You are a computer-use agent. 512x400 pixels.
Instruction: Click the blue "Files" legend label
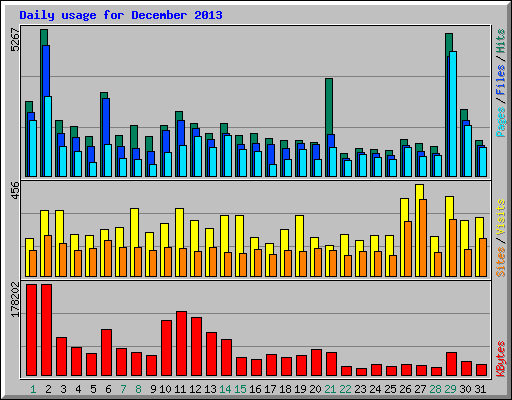501,79
